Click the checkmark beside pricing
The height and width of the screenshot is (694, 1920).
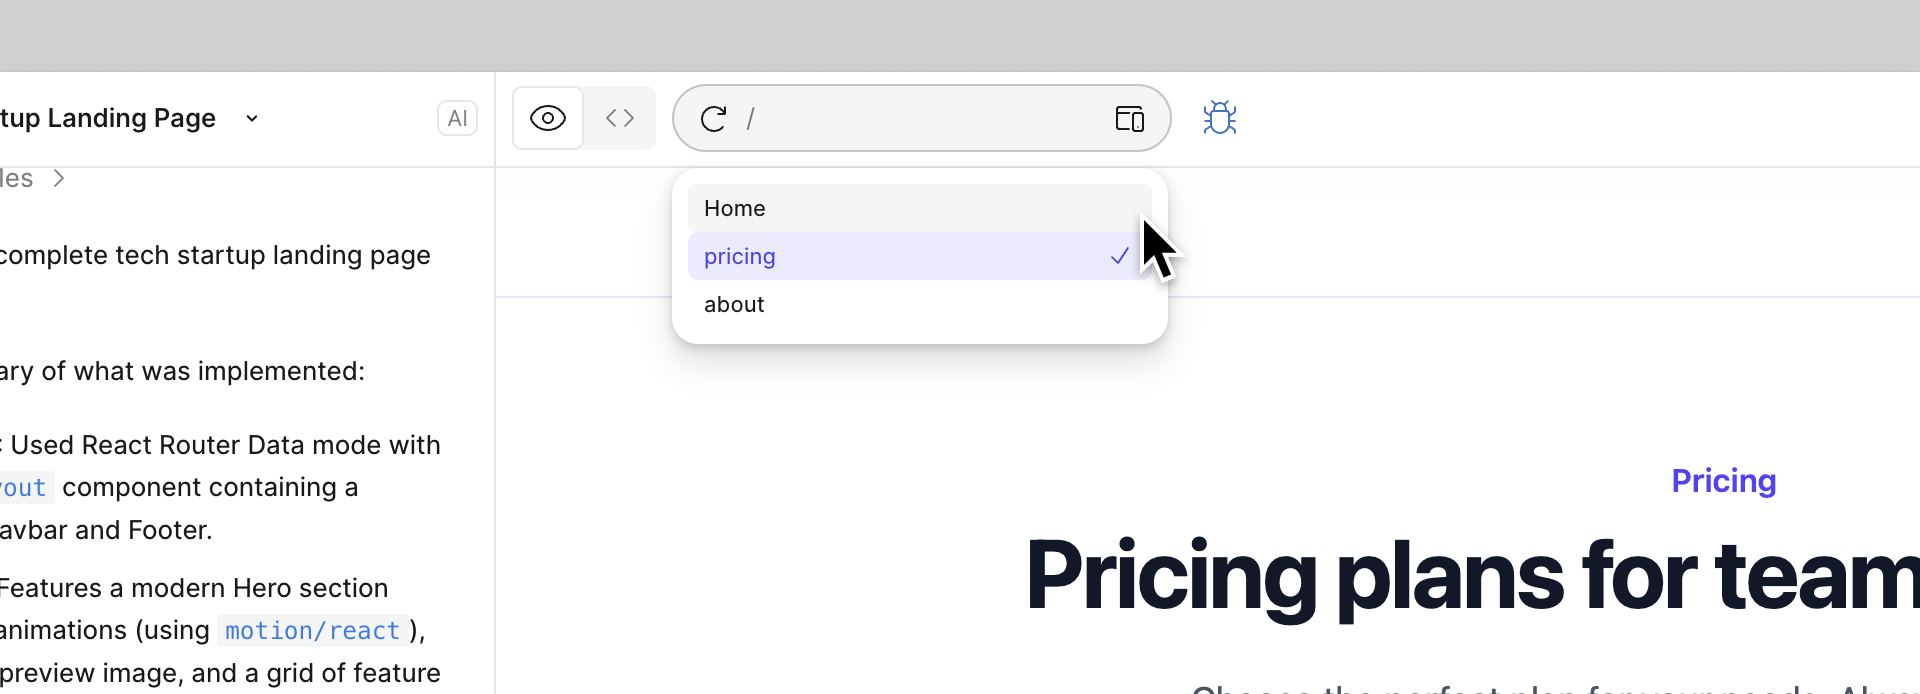tap(1119, 257)
